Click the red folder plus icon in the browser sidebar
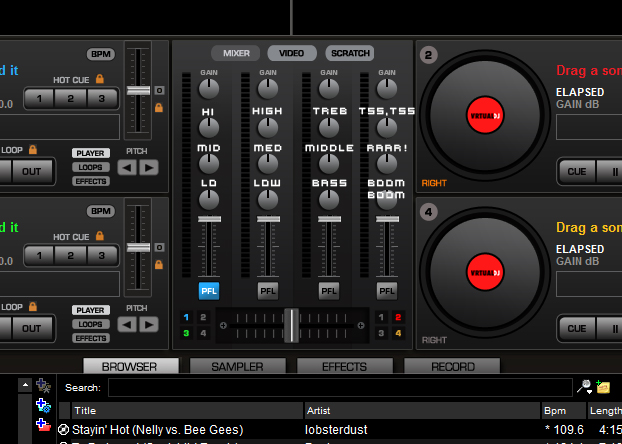 tap(43, 425)
